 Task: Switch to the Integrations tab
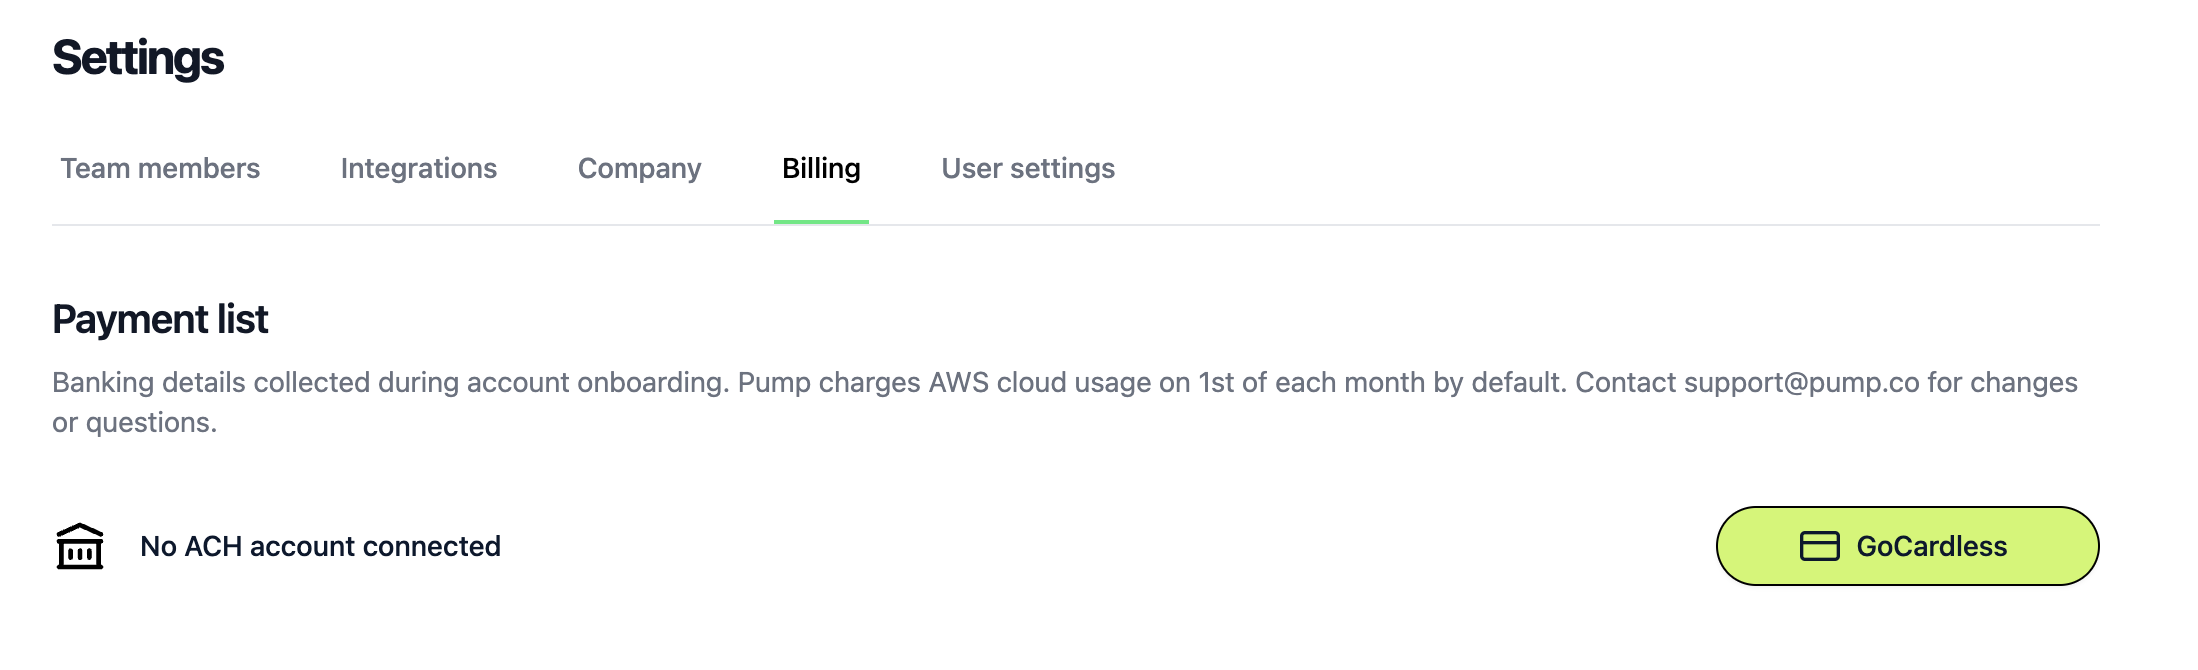point(418,169)
